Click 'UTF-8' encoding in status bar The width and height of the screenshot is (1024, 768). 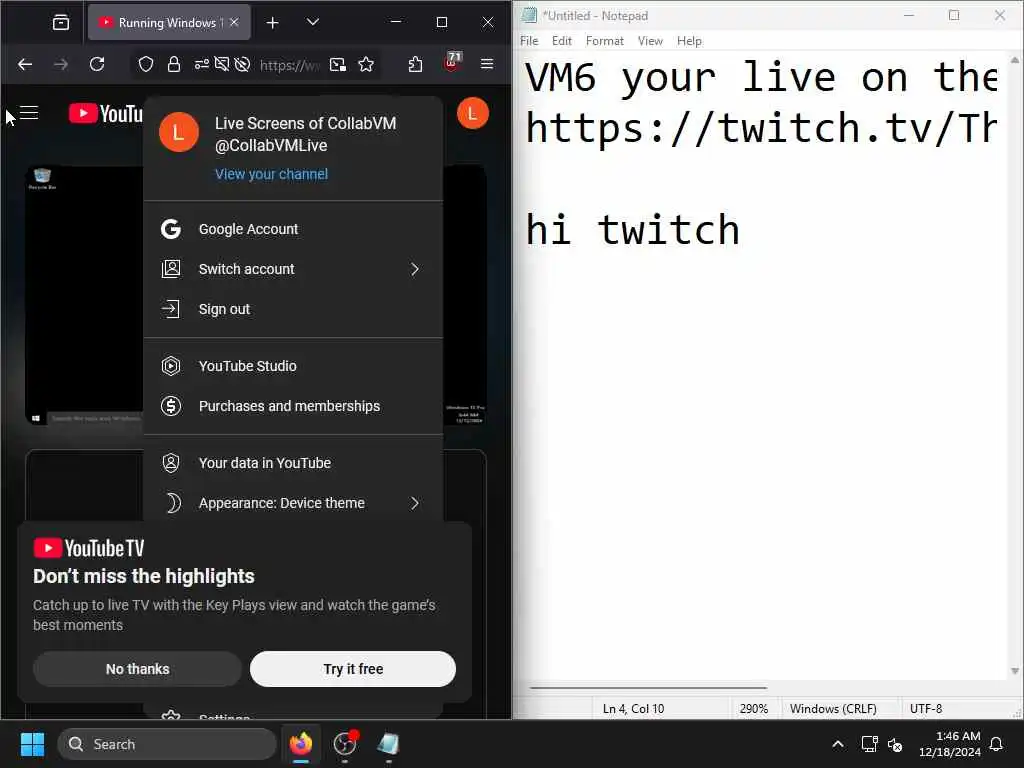point(925,709)
